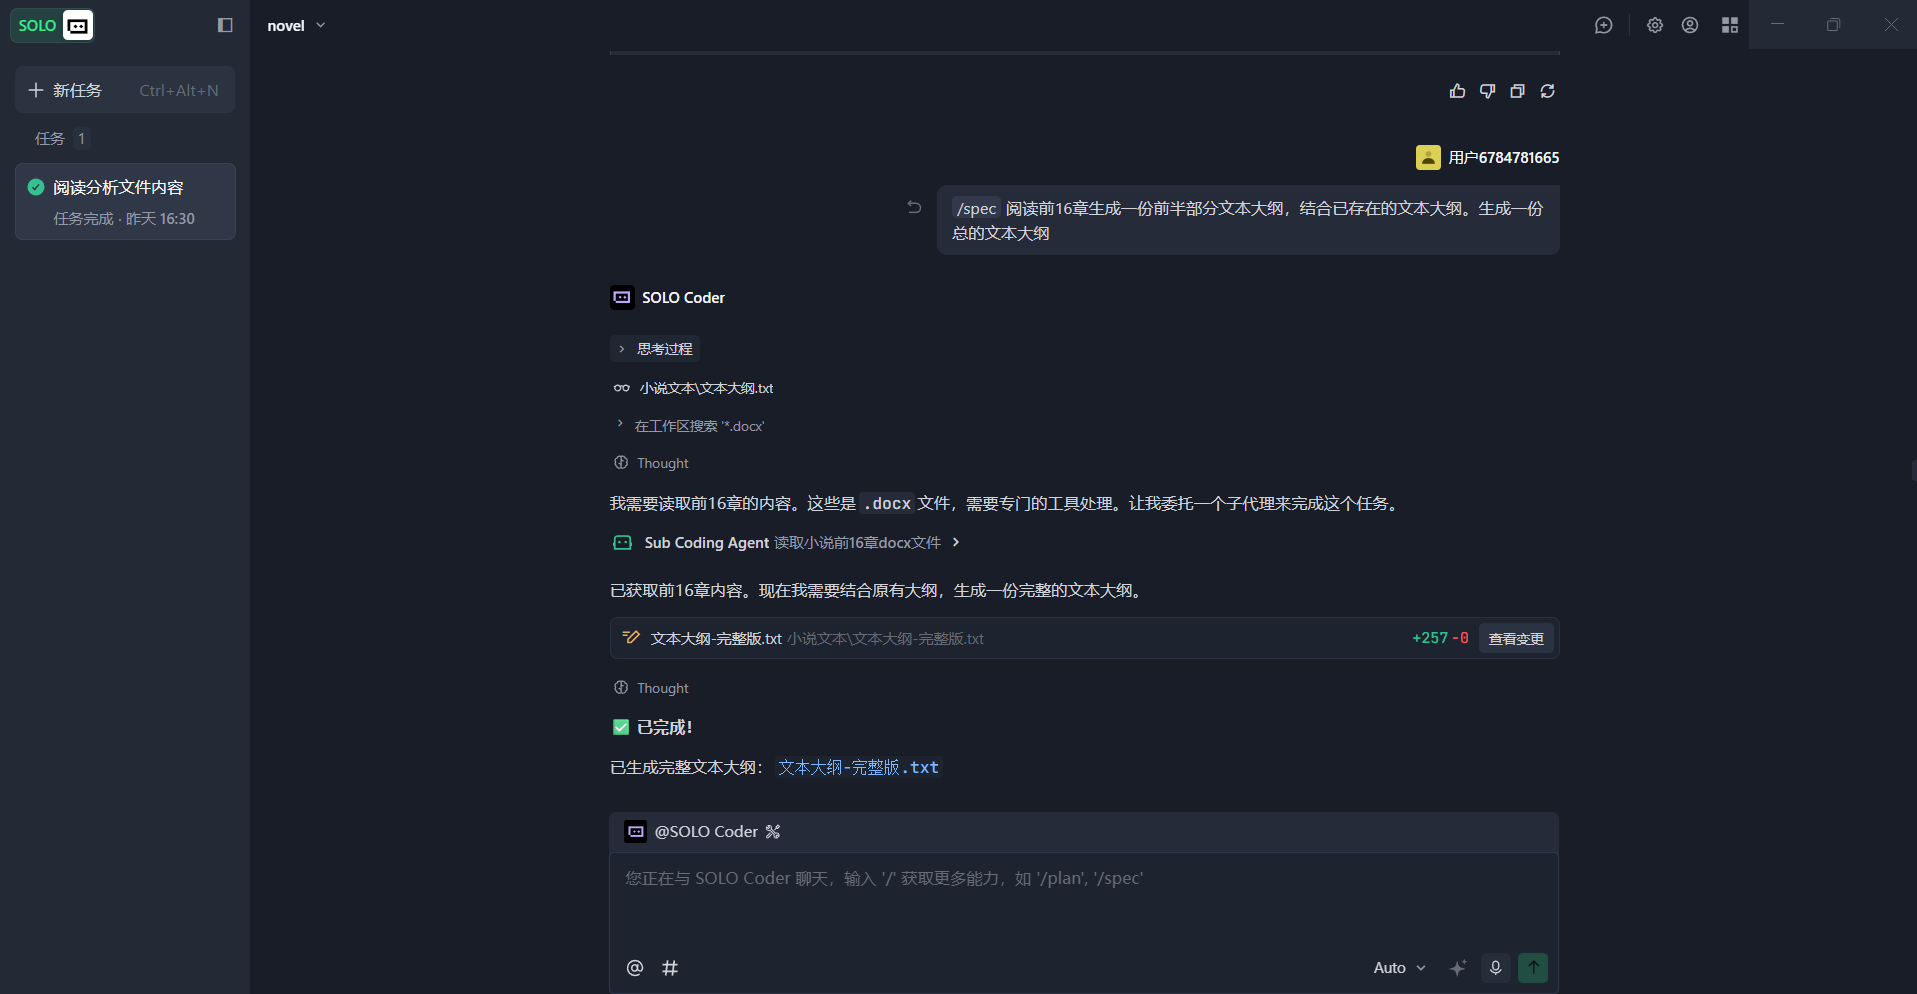Click the sparkle prompt enhance icon
1917x994 pixels.
(1458, 967)
